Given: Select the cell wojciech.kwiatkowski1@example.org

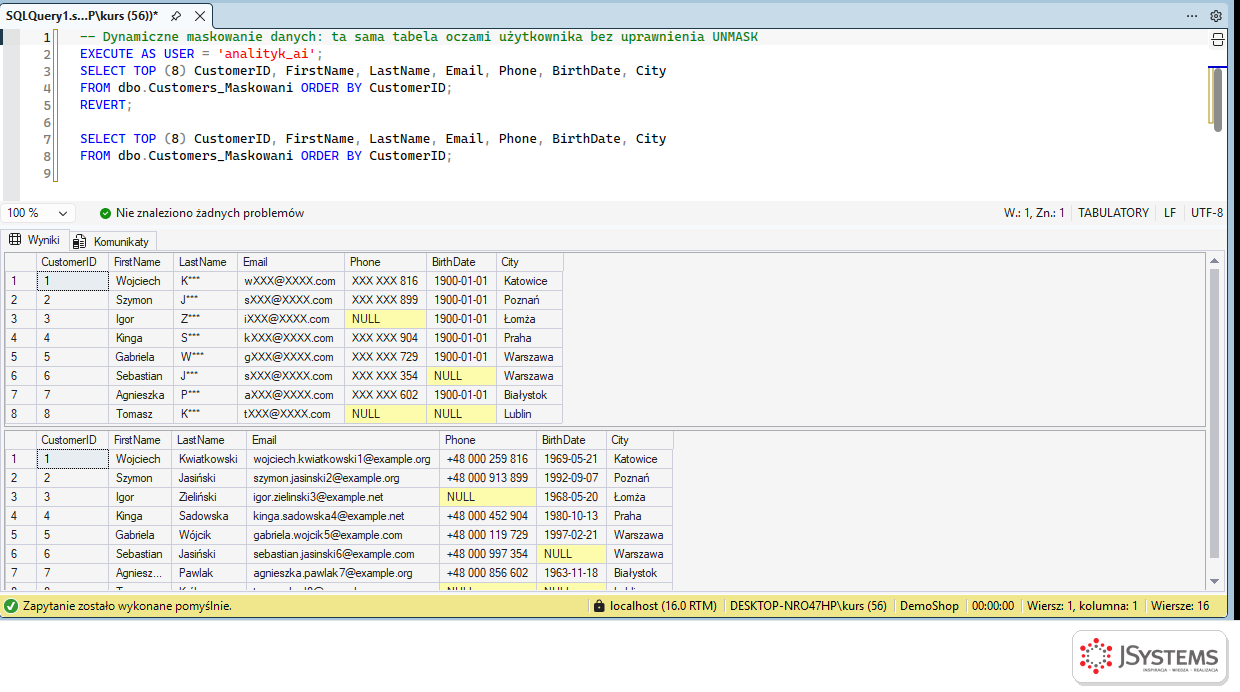Looking at the screenshot, I should pyautogui.click(x=343, y=459).
